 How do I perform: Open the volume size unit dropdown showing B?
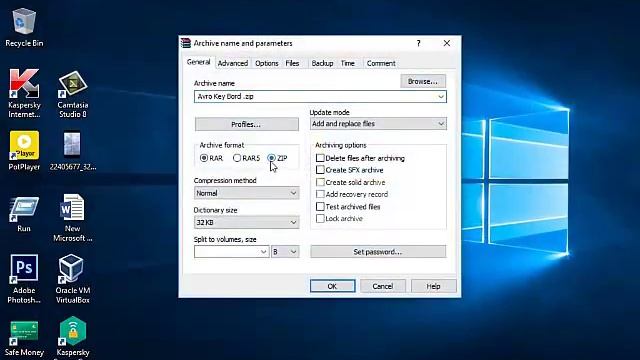(x=285, y=252)
